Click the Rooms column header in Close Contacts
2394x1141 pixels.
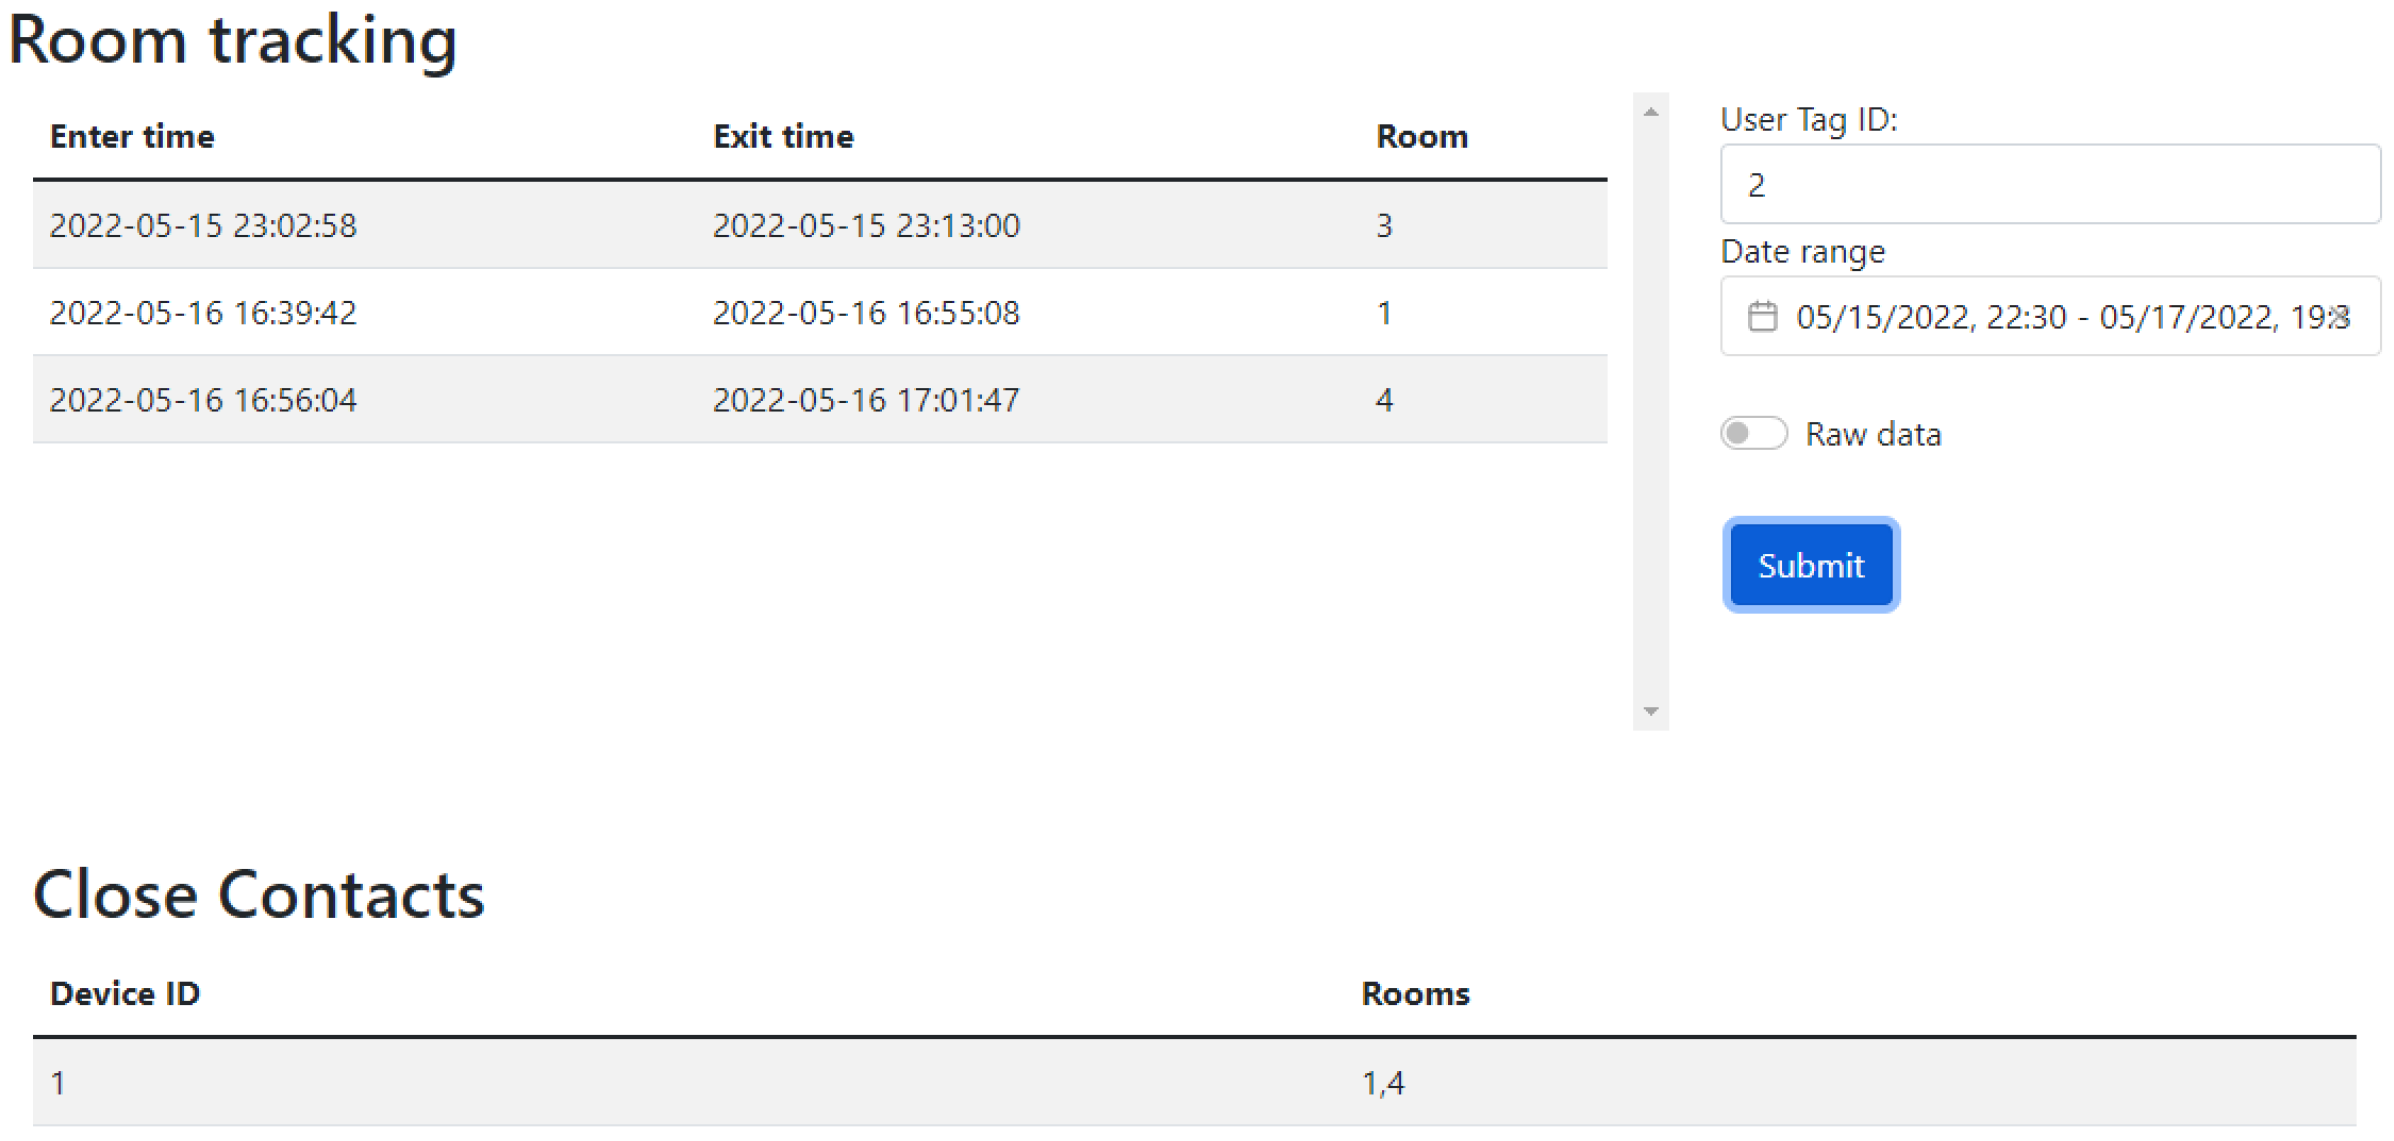pyautogui.click(x=1415, y=993)
